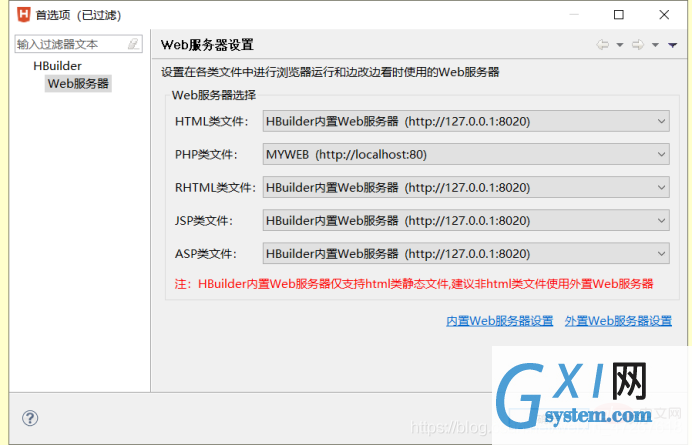Viewport: 692px width, 446px height.
Task: Click the red 注 note text
Action: 414,284
